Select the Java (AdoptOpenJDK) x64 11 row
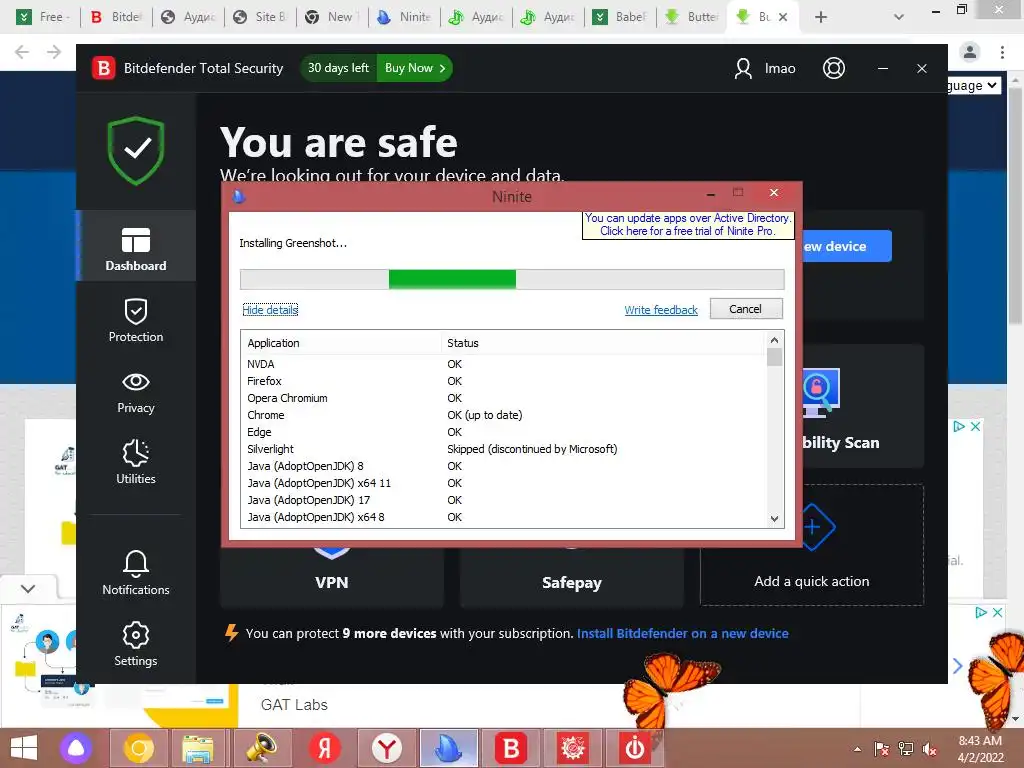This screenshot has width=1024, height=768. [504, 483]
